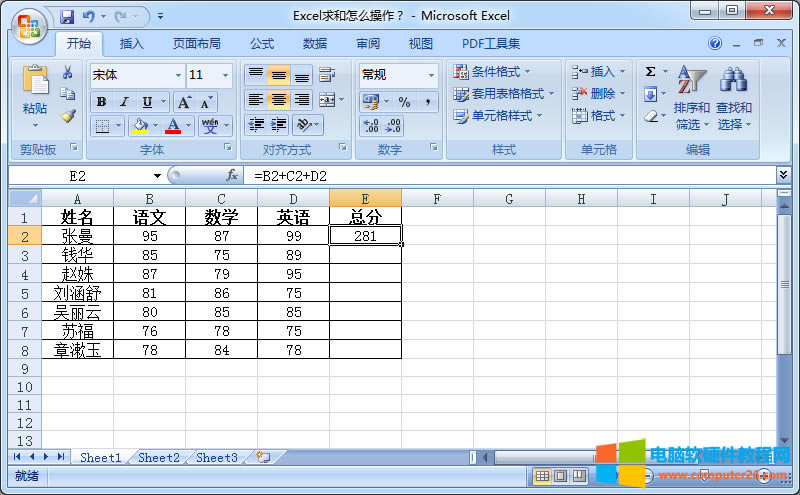Click the Office button logo
Viewport: 800px width, 495px height.
pos(29,27)
